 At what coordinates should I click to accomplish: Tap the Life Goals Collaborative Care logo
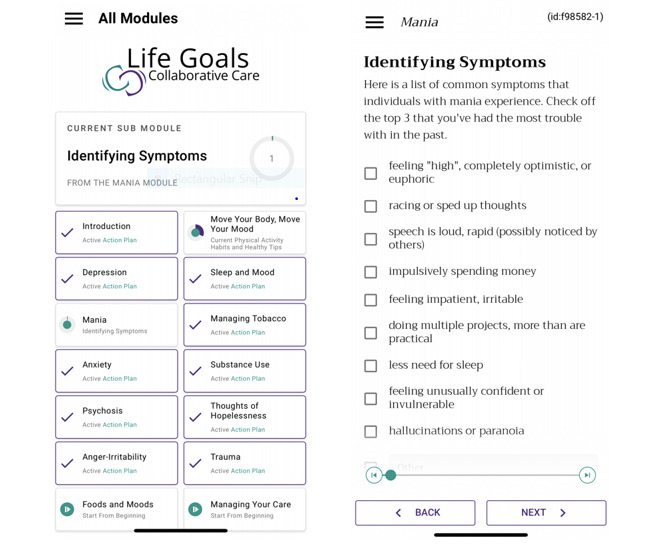point(181,70)
